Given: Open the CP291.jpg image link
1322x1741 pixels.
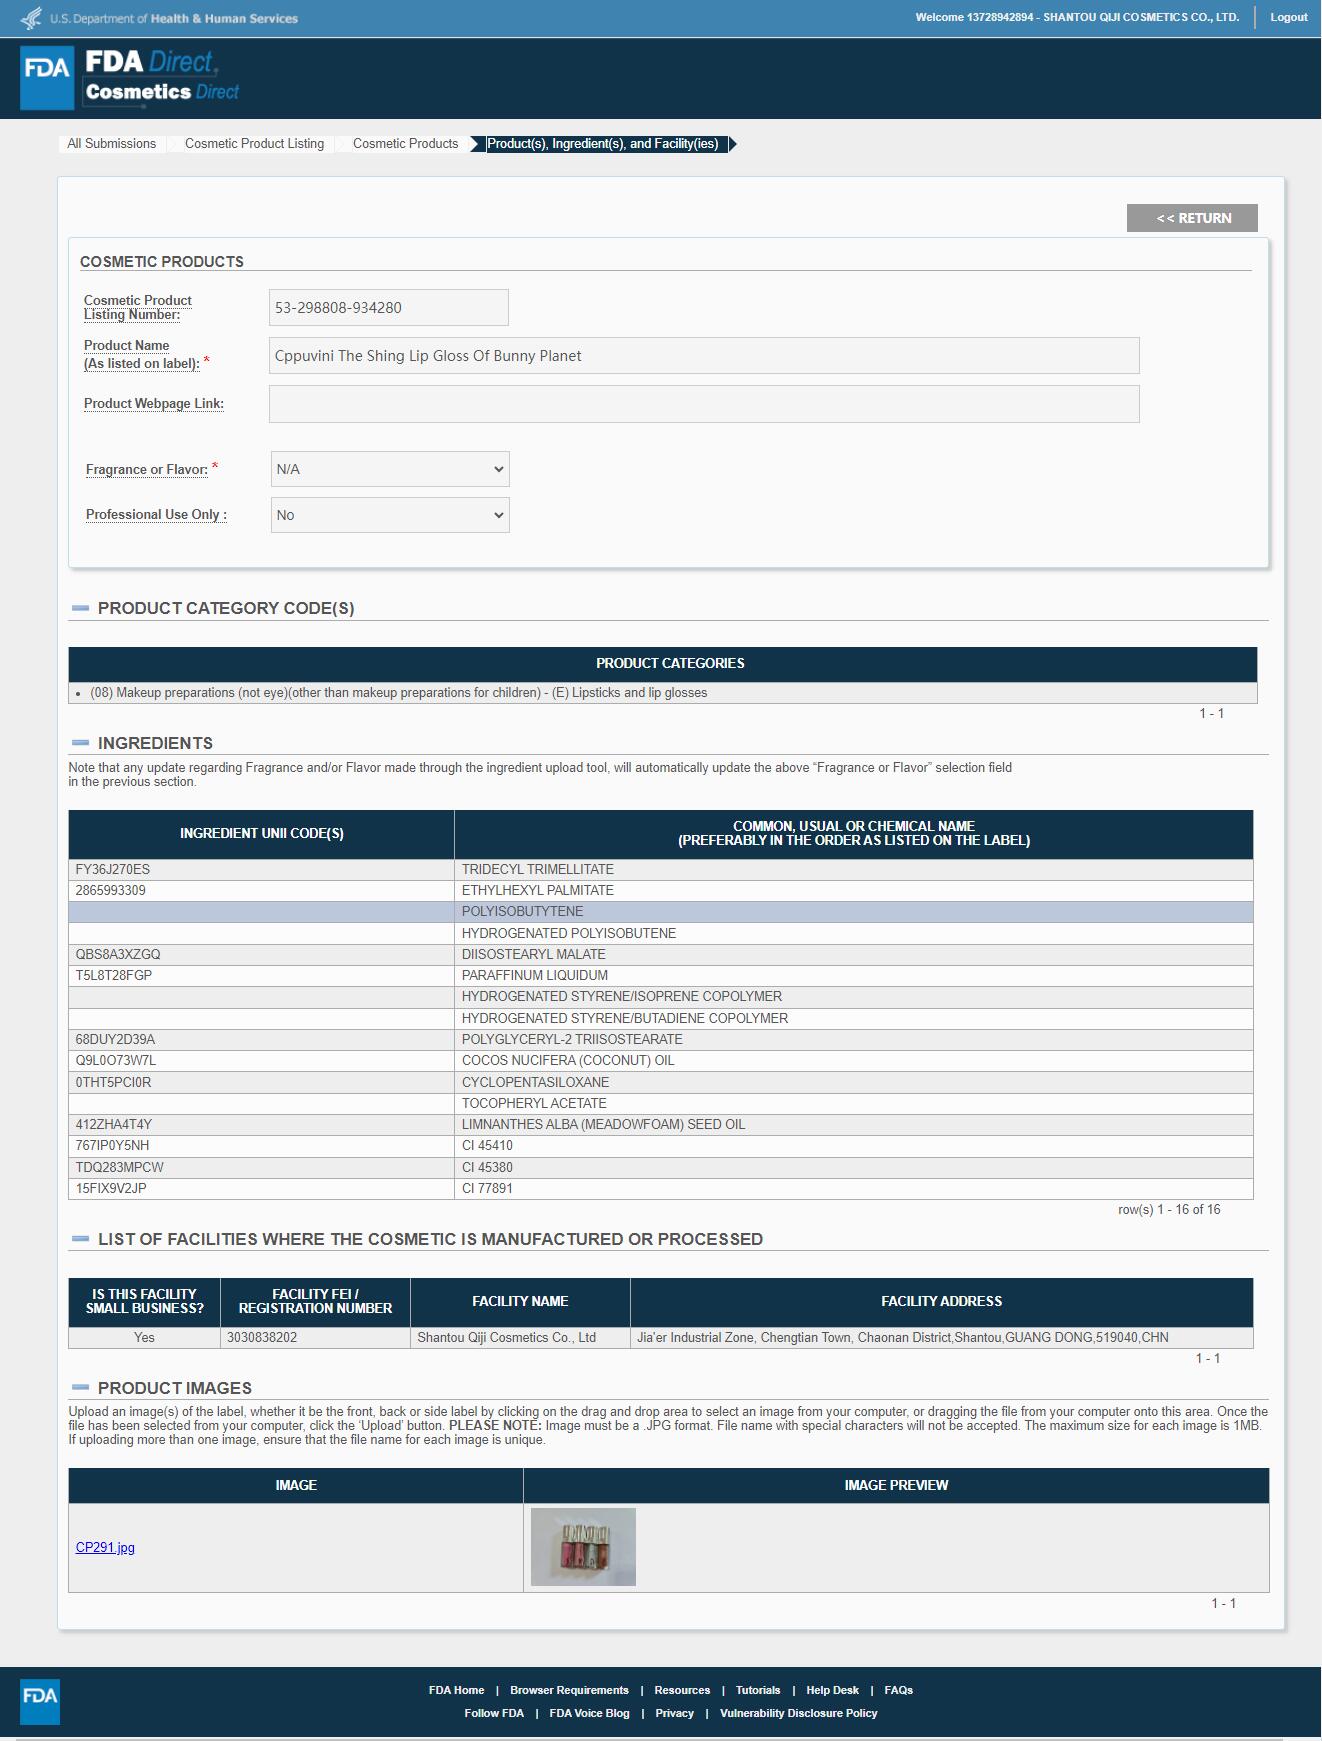Looking at the screenshot, I should point(105,1547).
